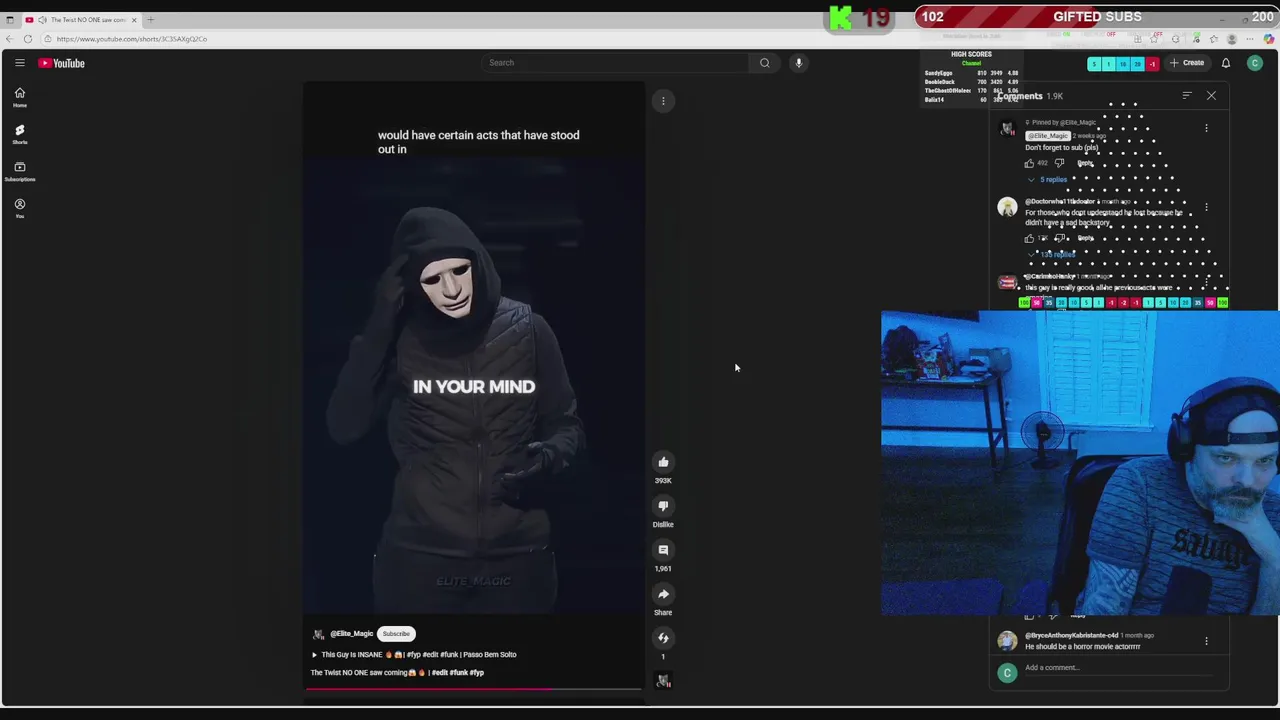
Task: Open the Remix button
Action: pos(663,638)
